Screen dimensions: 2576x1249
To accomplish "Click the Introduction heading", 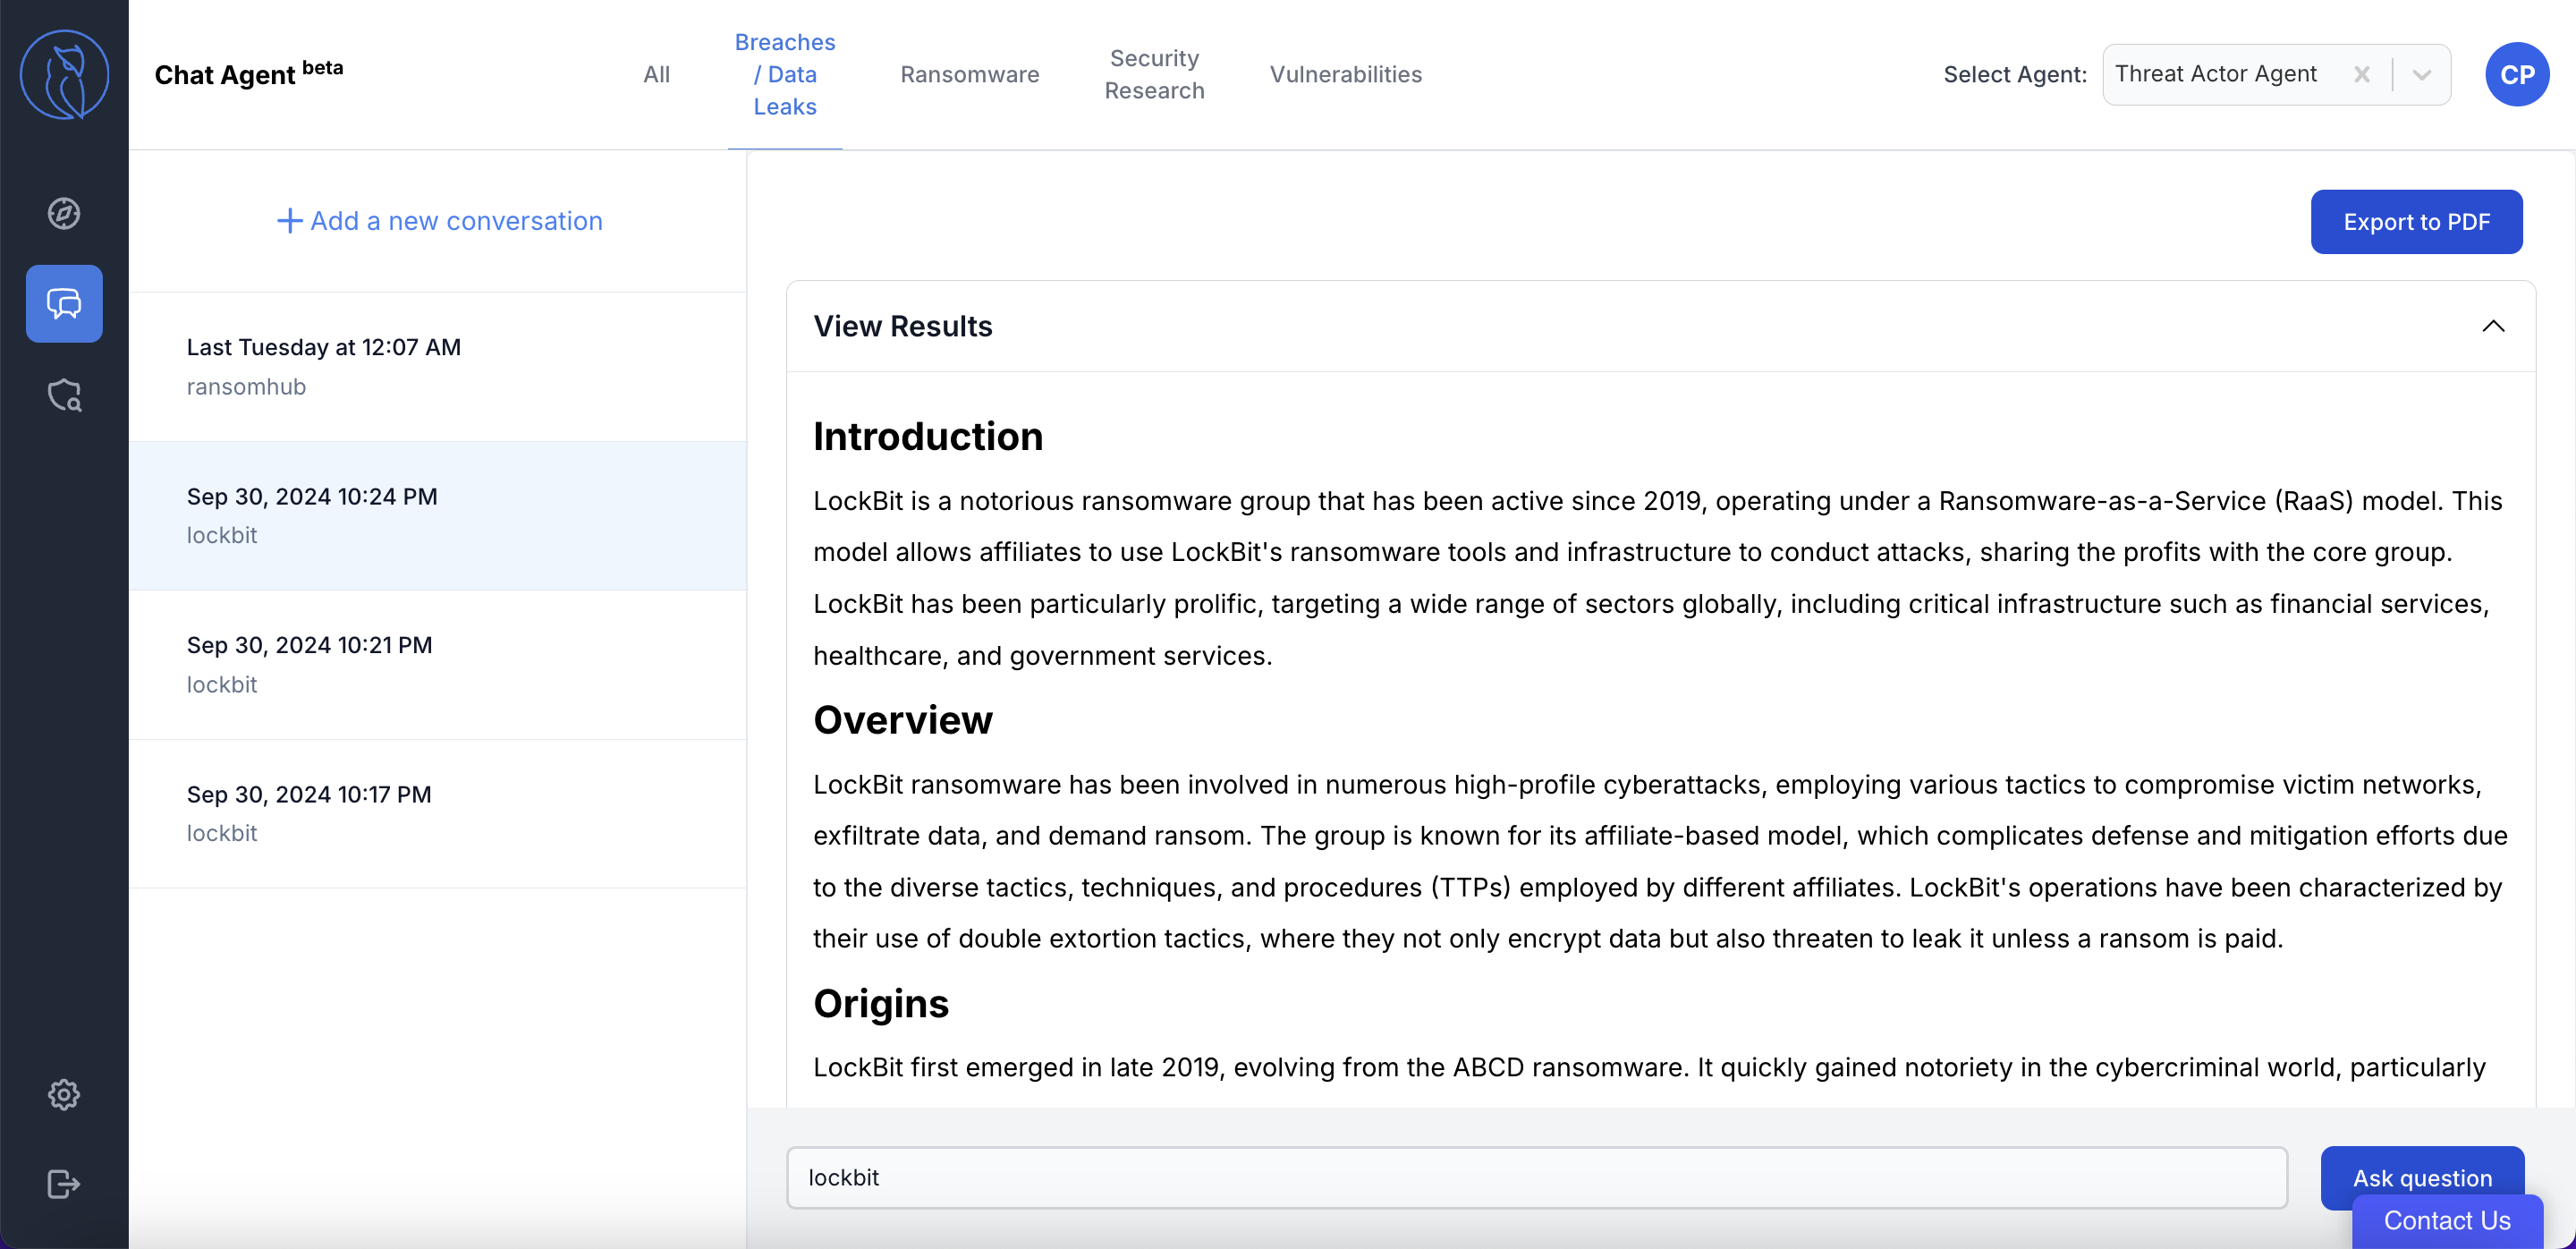I will (927, 437).
